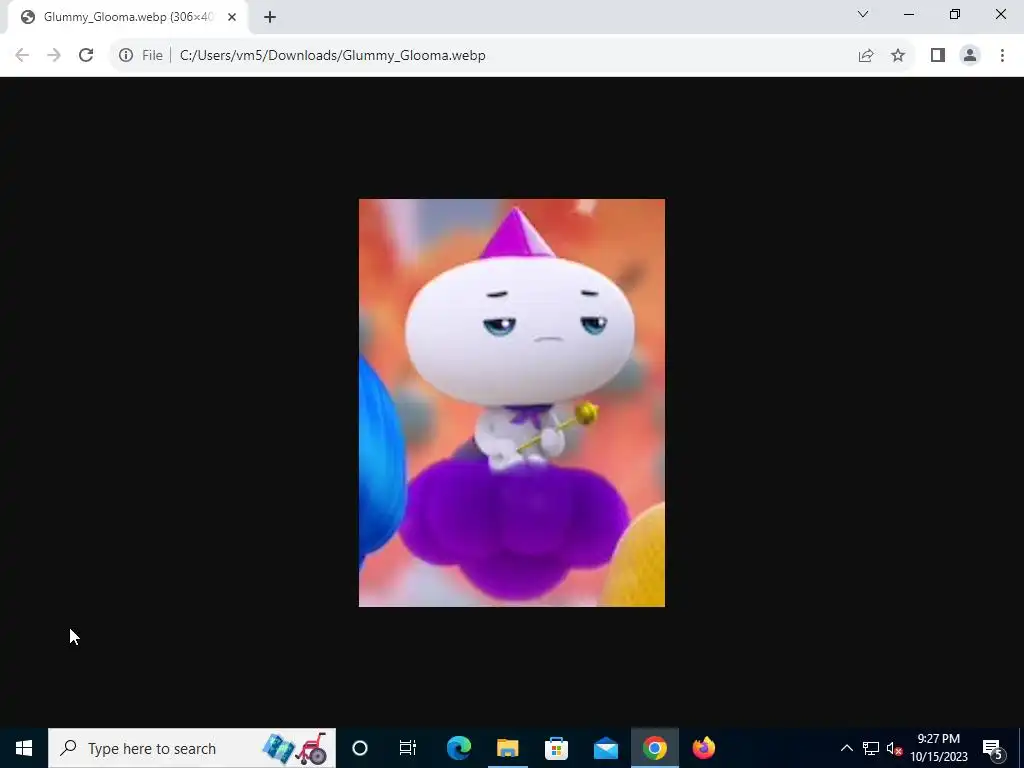Viewport: 1024px width, 768px height.
Task: Open the Mail app from taskbar
Action: pos(605,748)
